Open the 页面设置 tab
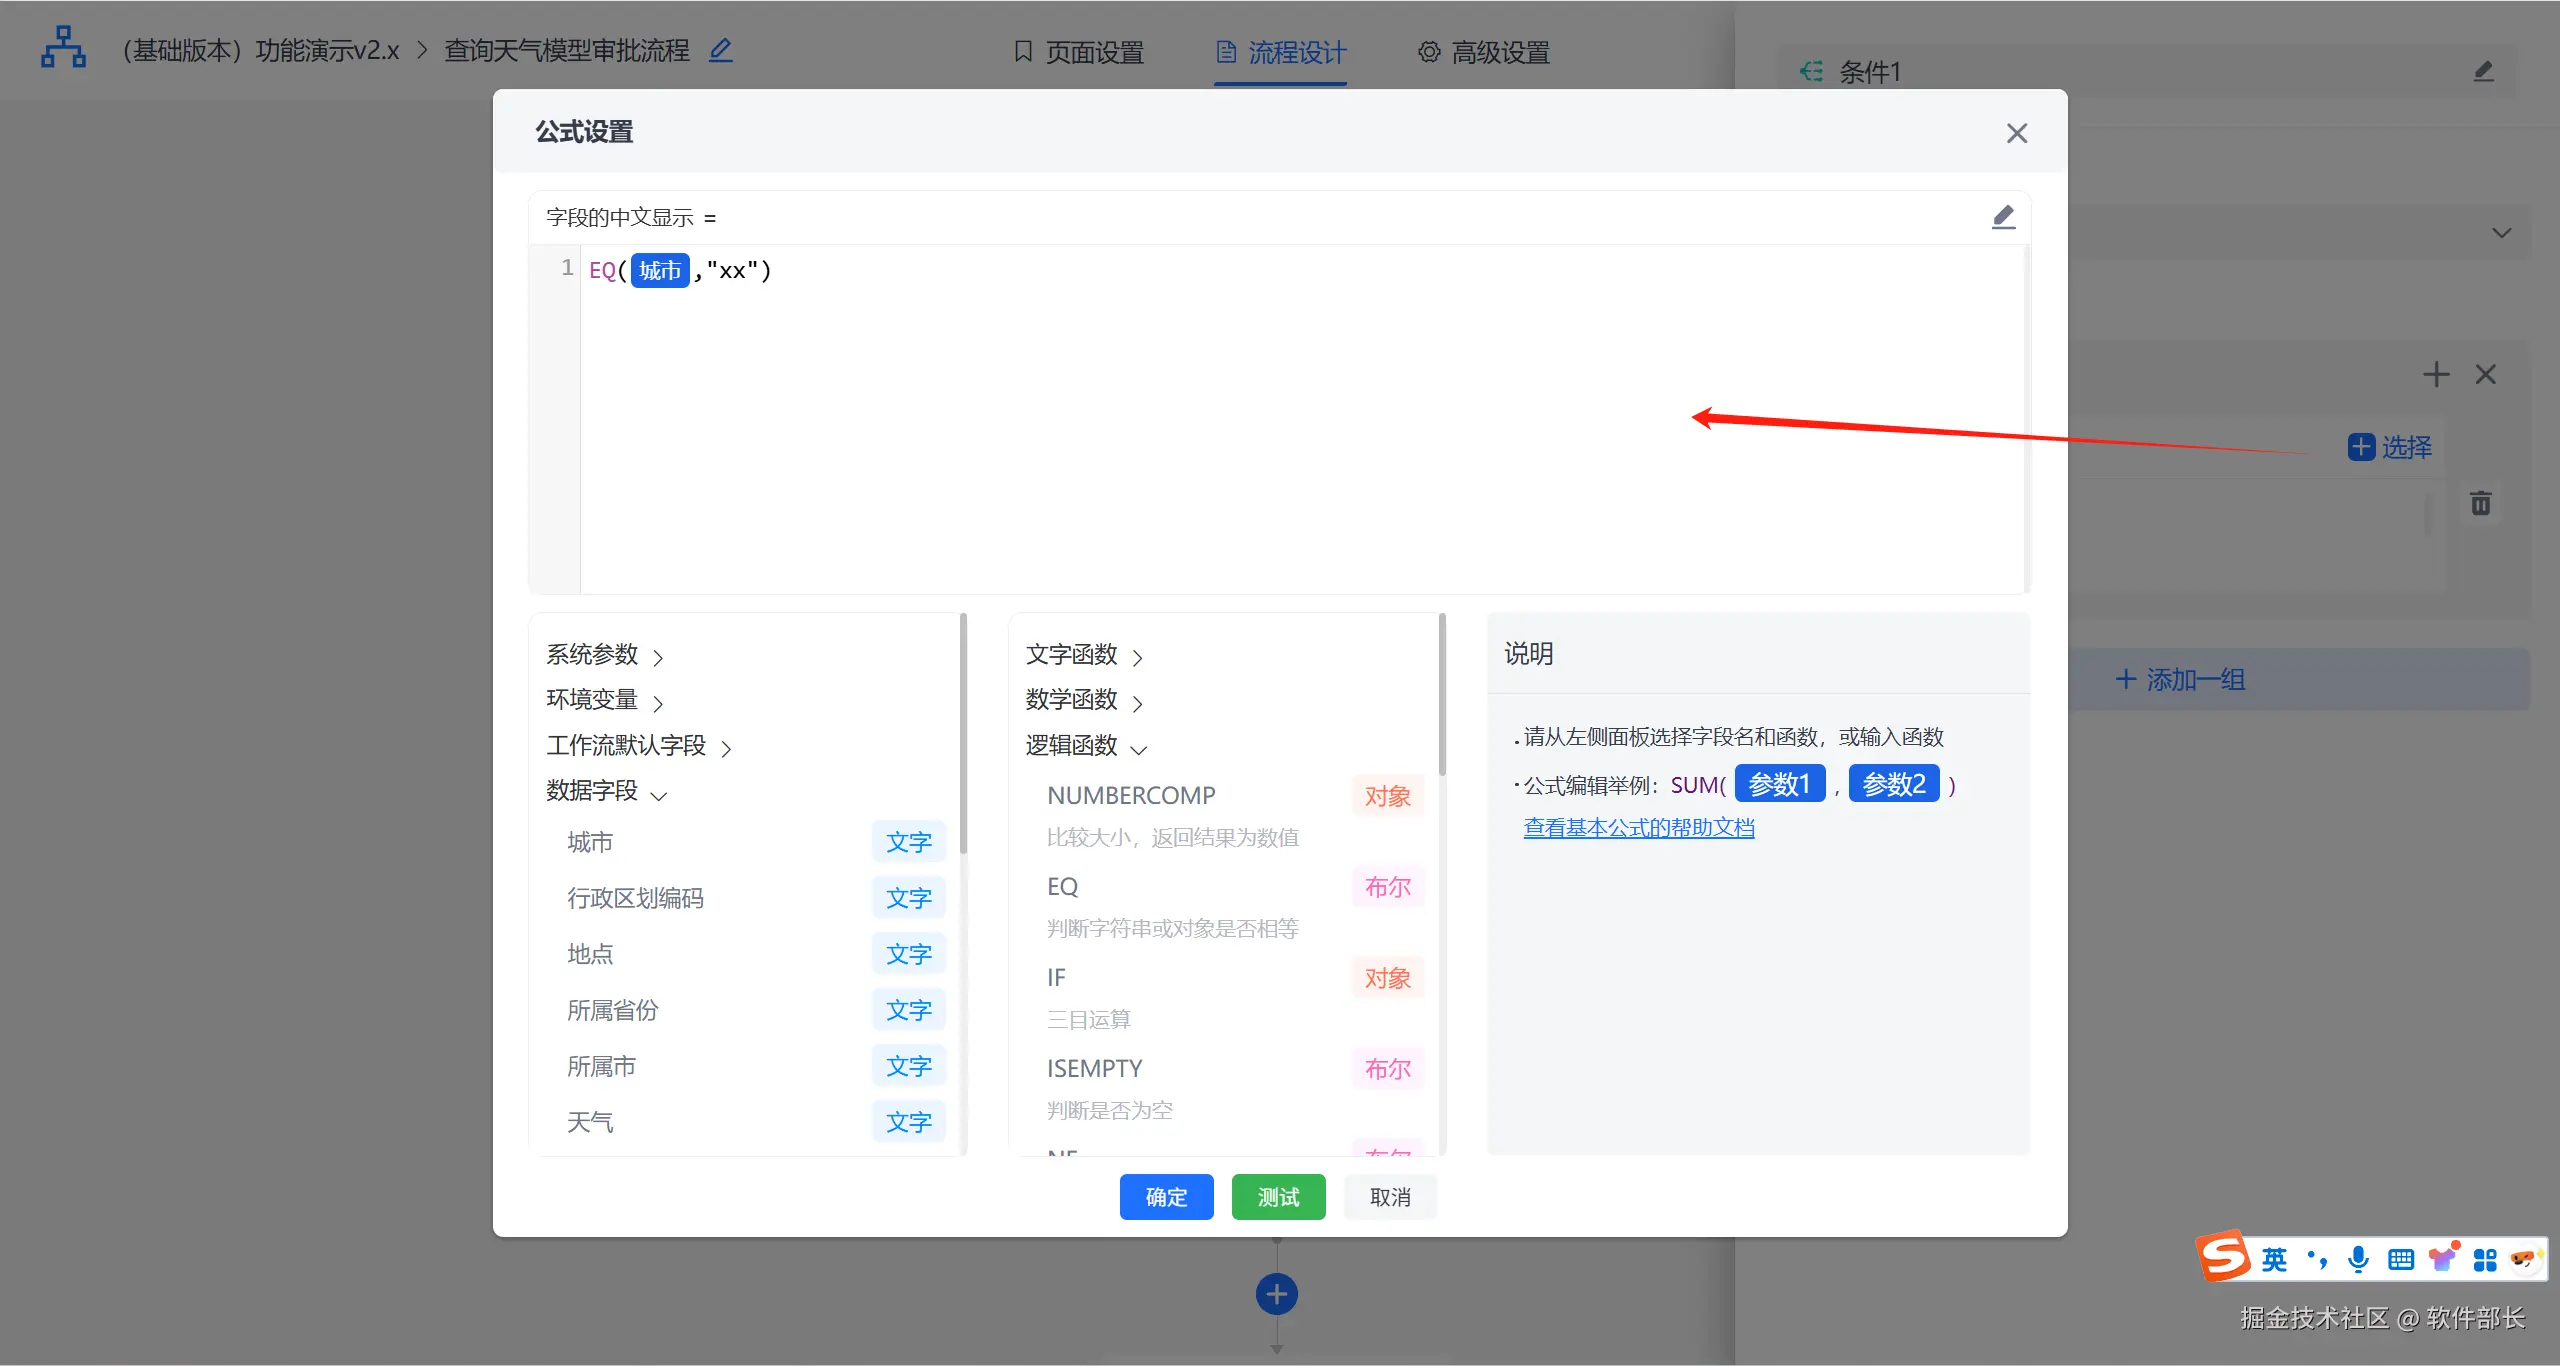 coord(1079,52)
